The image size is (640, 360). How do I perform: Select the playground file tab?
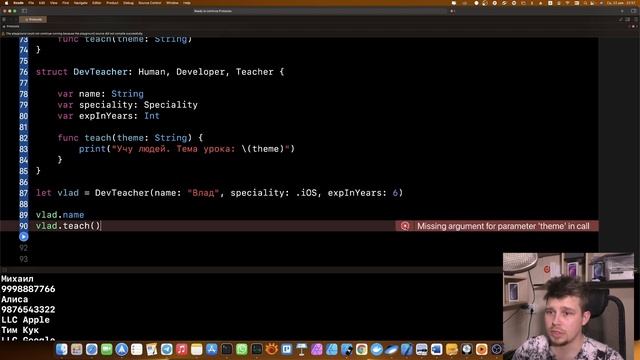coord(33,19)
